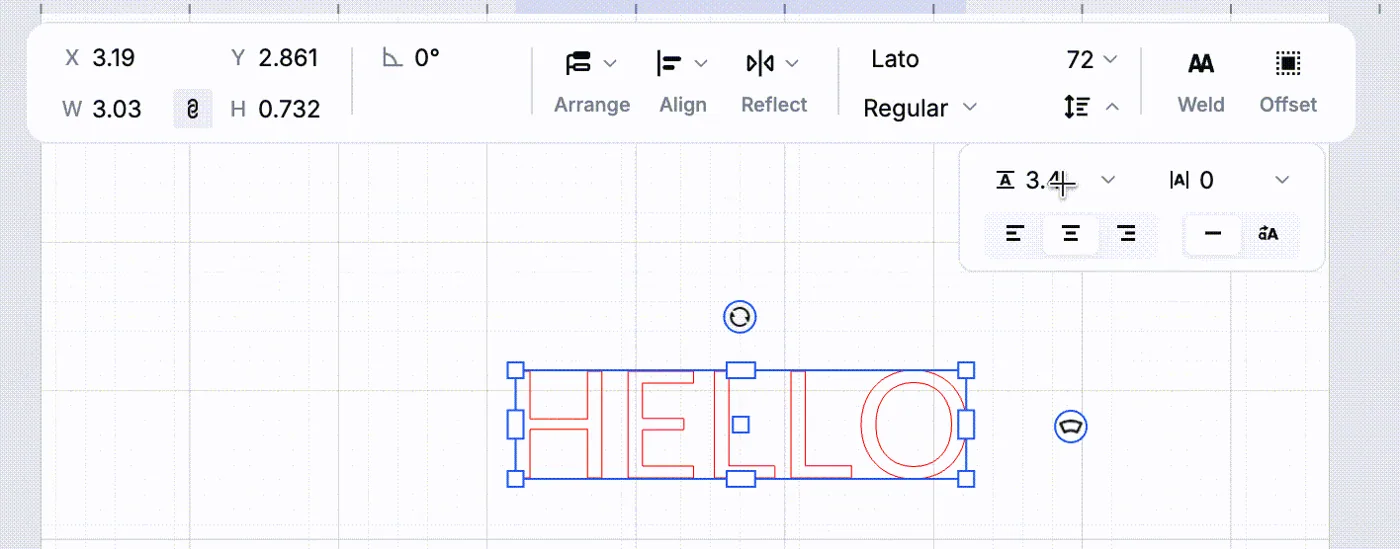The height and width of the screenshot is (549, 1400).
Task: Select center text alignment
Action: (1071, 234)
